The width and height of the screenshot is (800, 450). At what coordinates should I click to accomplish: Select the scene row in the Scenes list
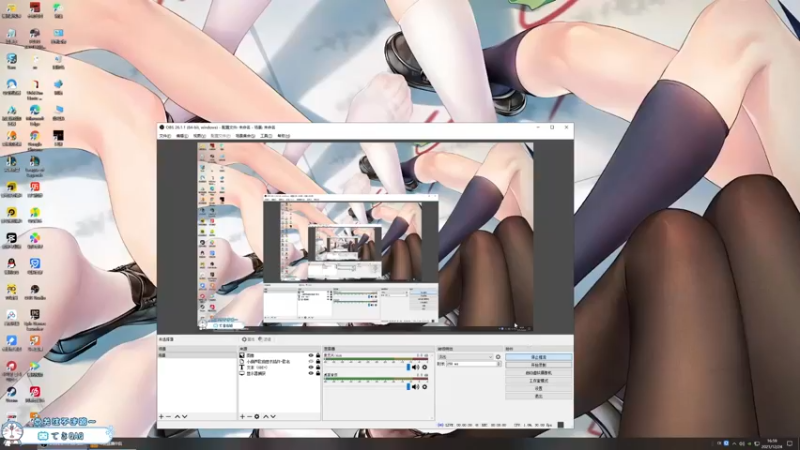(x=197, y=355)
